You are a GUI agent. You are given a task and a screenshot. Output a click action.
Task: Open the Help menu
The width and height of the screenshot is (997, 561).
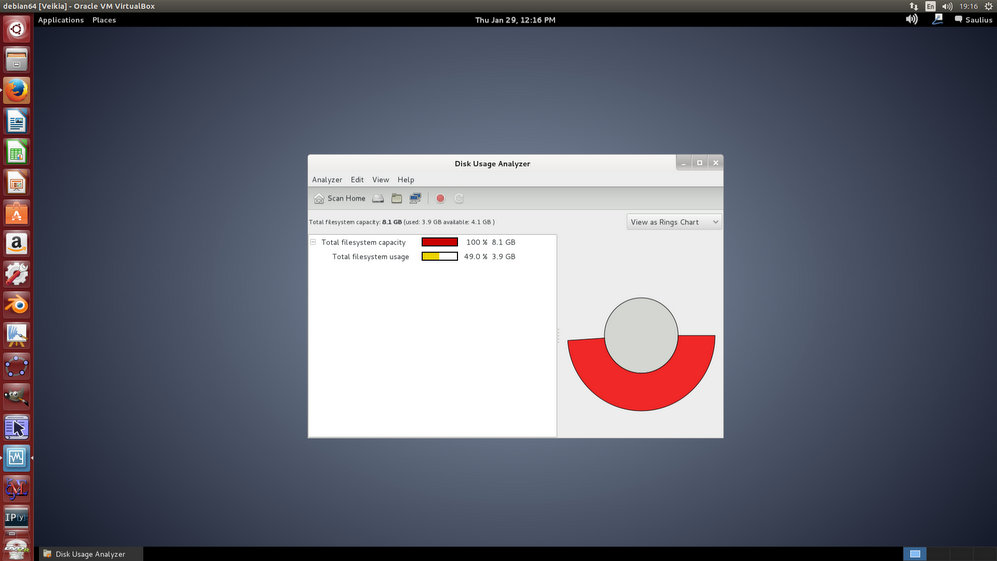click(405, 180)
